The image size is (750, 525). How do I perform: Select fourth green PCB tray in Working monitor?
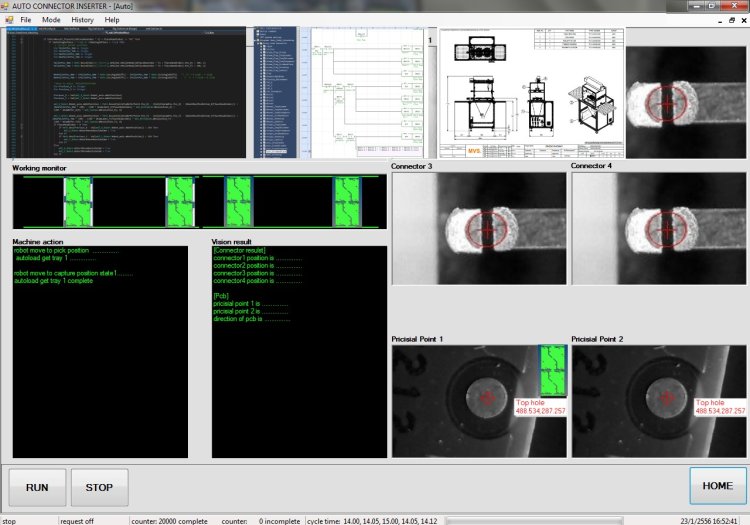346,201
